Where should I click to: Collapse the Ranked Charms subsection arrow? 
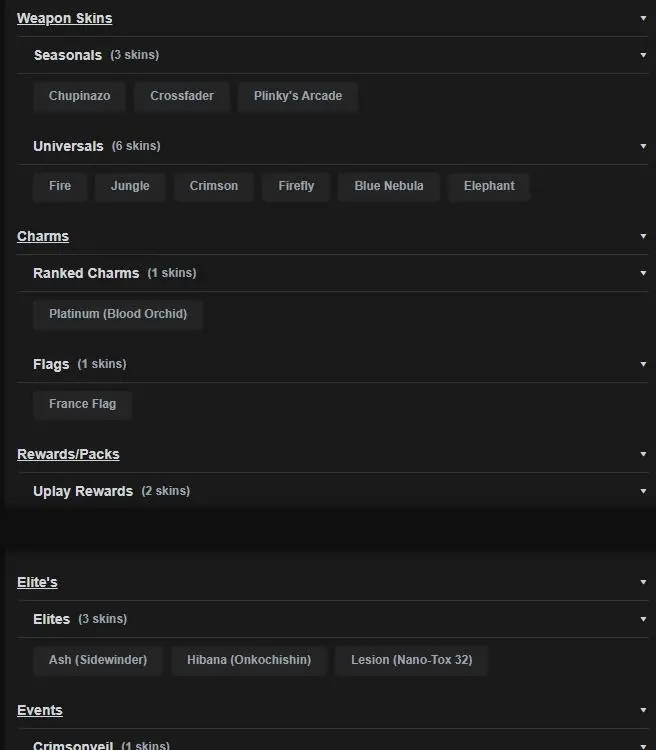coord(643,273)
